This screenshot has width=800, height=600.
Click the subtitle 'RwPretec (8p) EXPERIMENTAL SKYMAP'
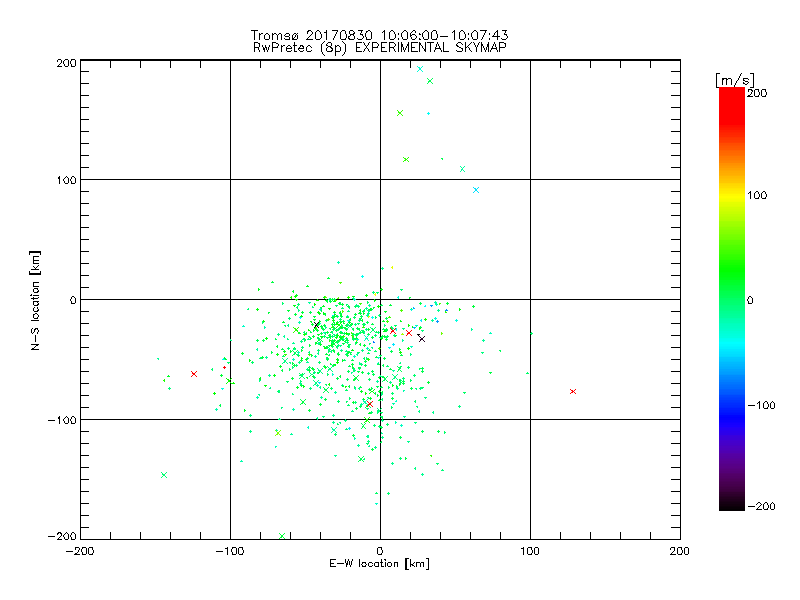pyautogui.click(x=380, y=48)
